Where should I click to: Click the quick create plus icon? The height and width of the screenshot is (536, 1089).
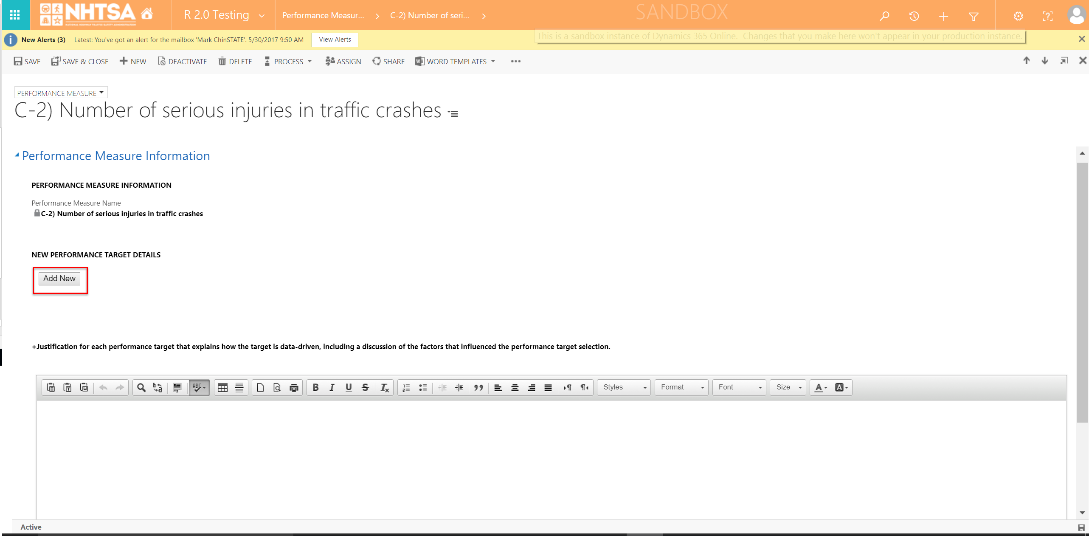pos(943,16)
